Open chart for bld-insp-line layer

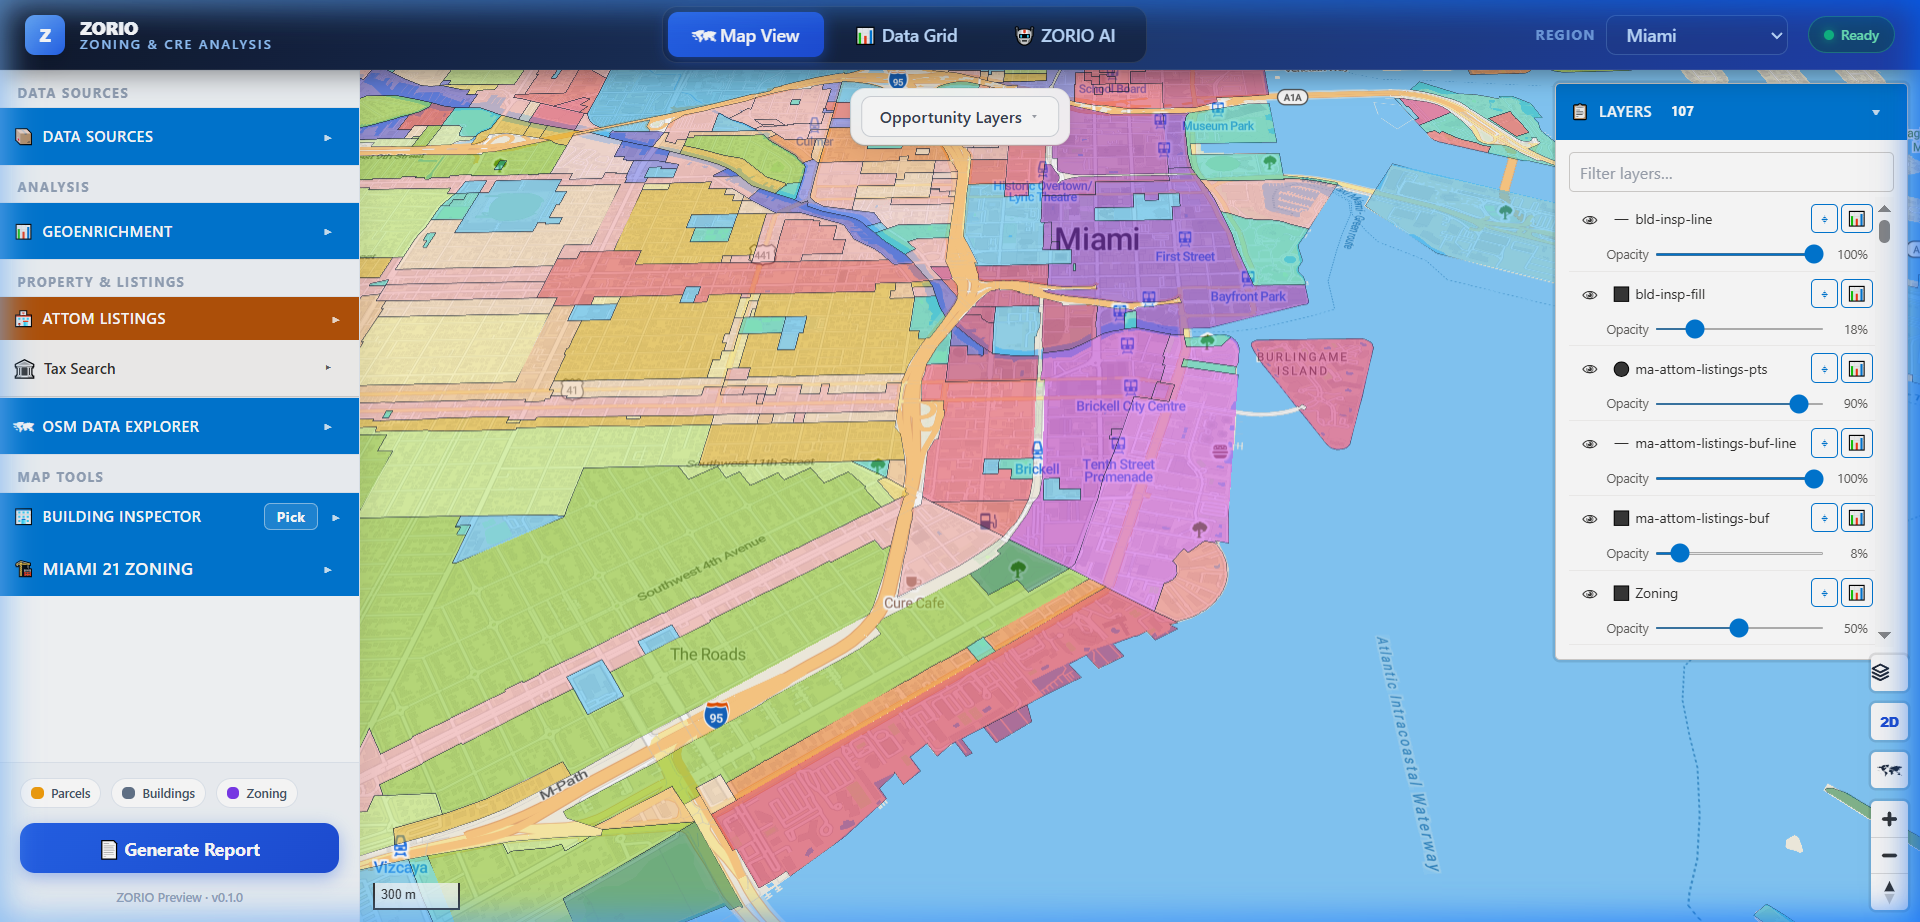[1857, 219]
